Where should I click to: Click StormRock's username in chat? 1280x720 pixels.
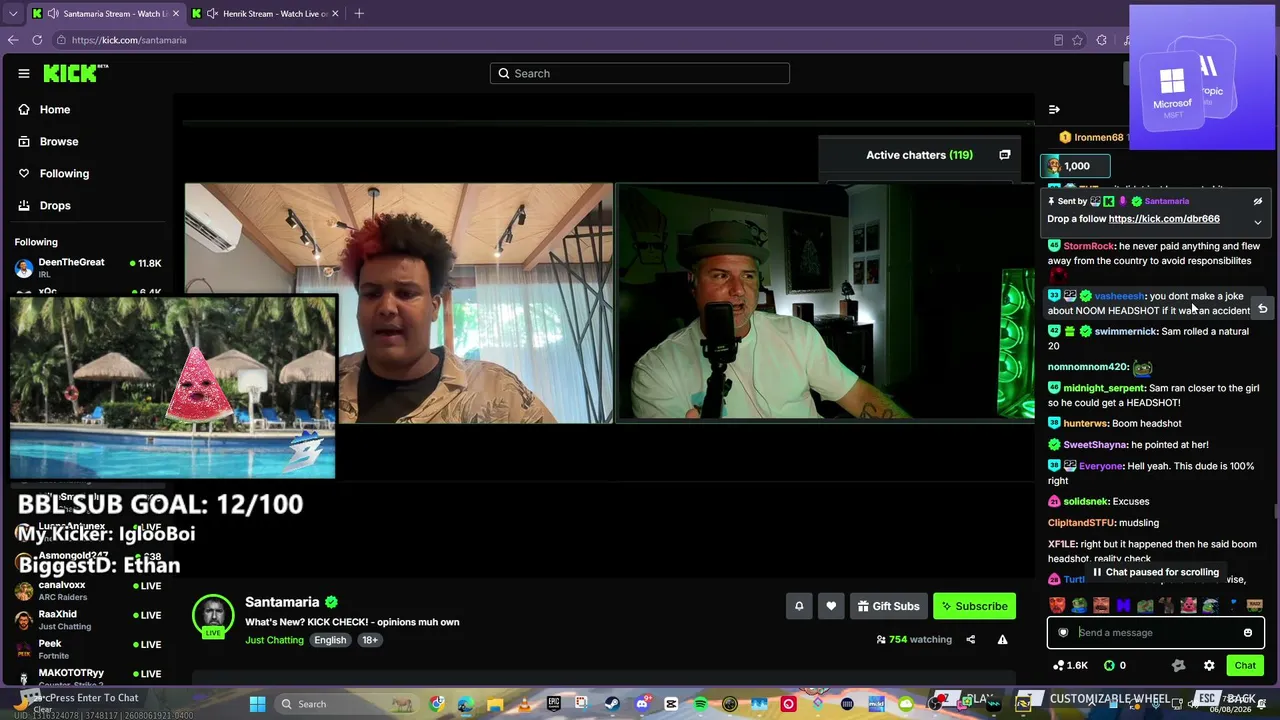point(1088,246)
